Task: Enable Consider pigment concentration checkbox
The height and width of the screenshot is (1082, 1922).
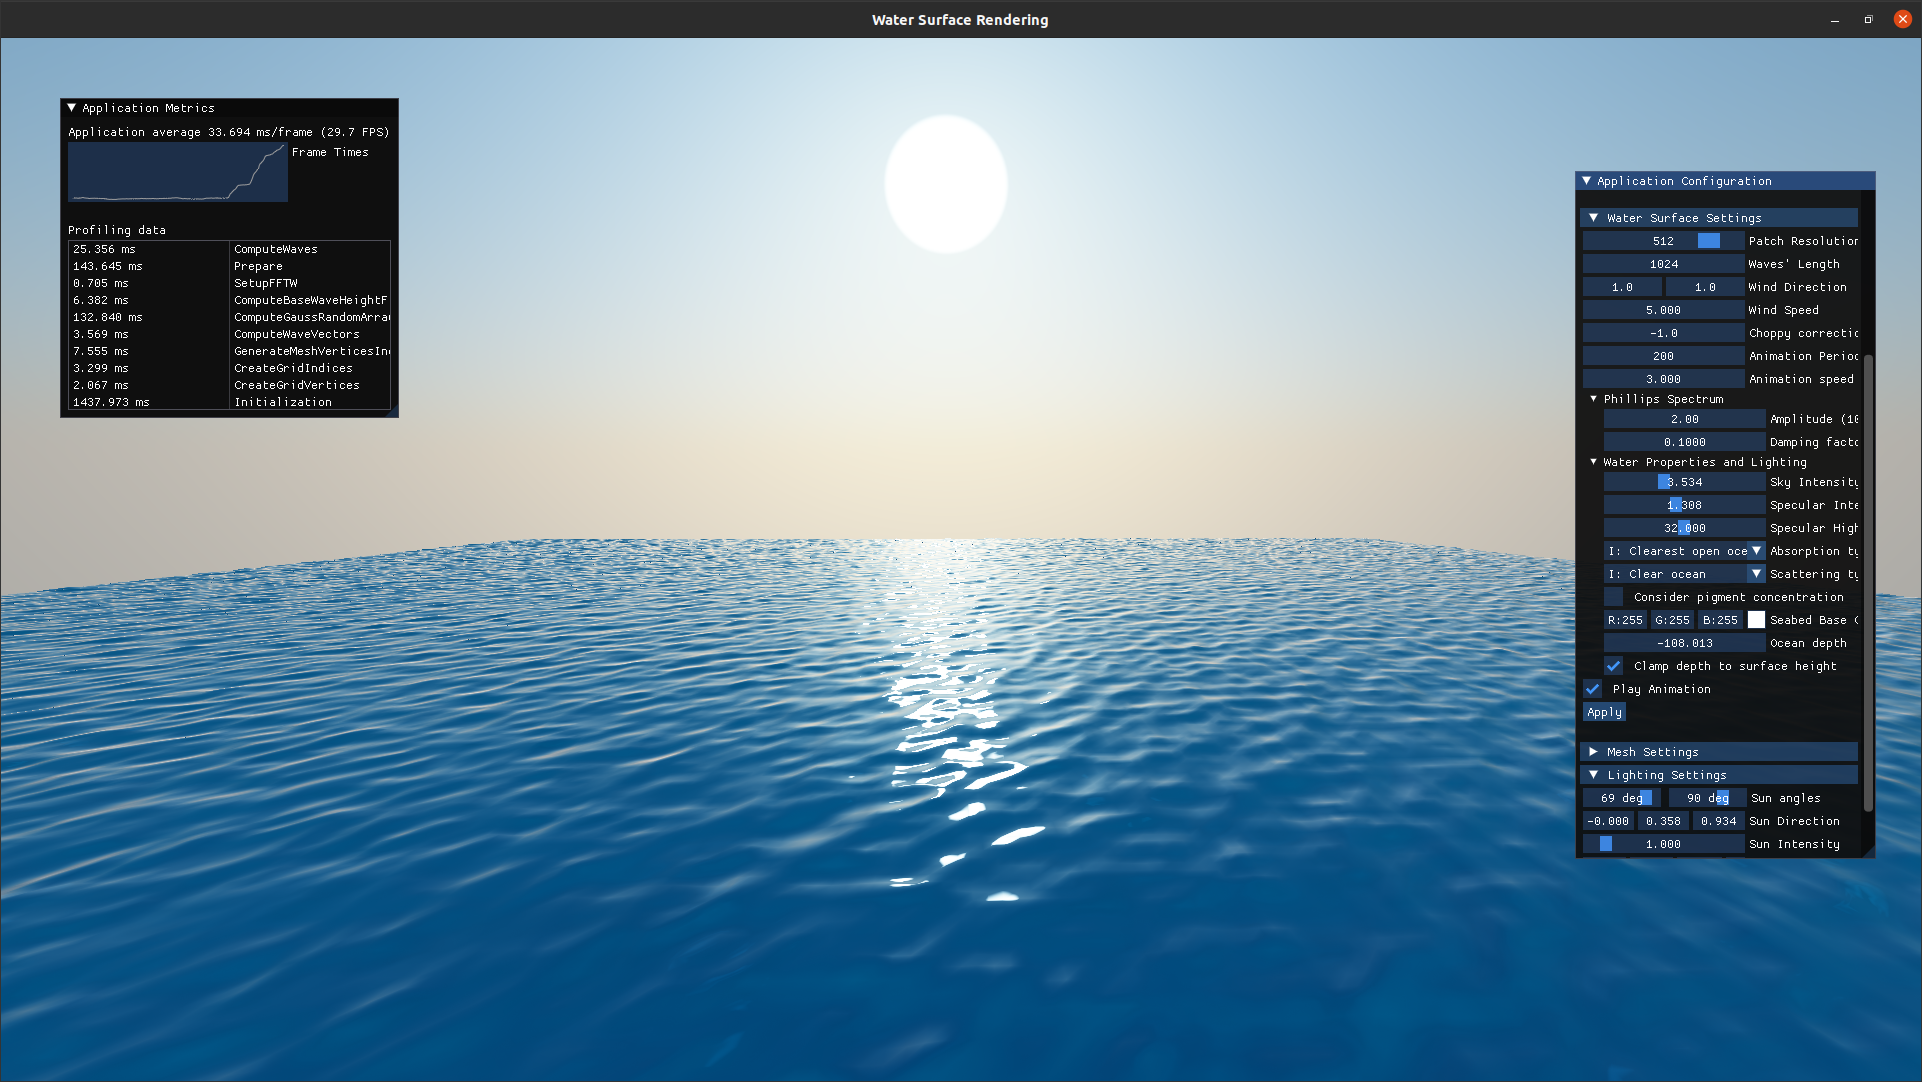Action: pos(1614,597)
